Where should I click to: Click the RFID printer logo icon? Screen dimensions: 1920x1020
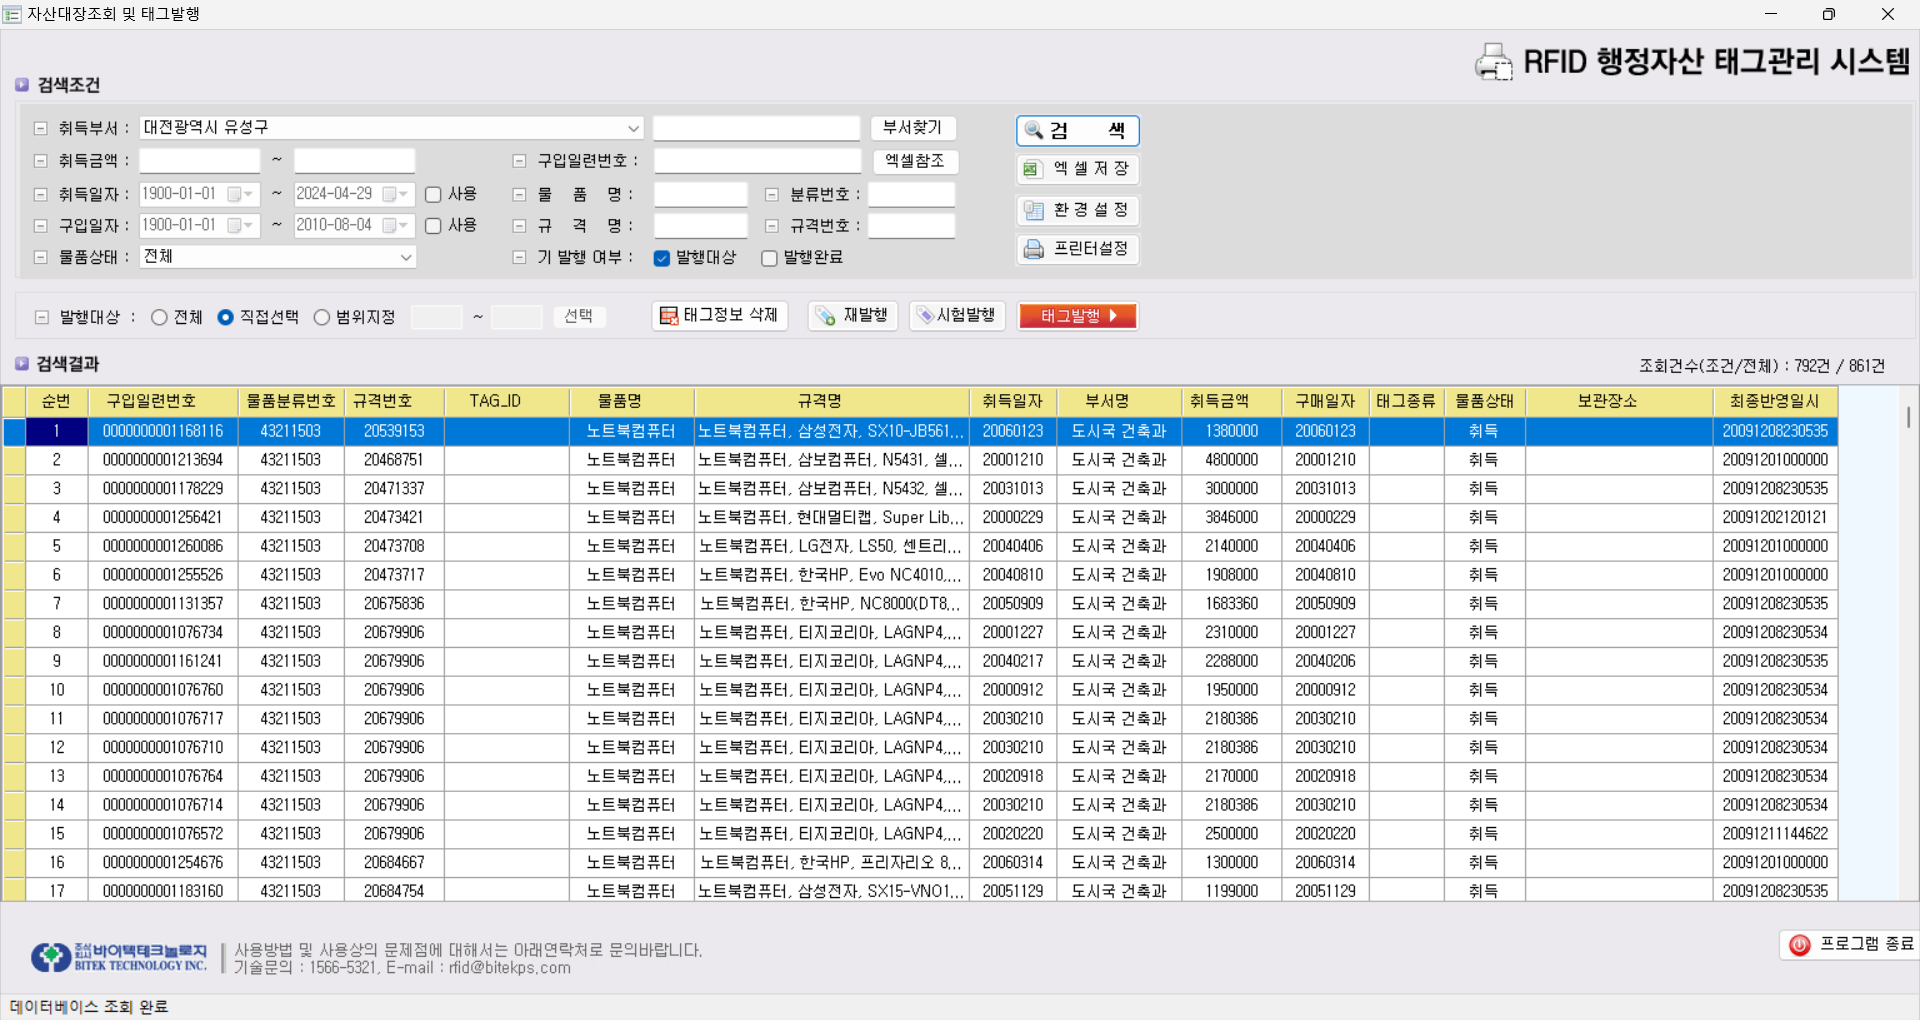pos(1494,62)
